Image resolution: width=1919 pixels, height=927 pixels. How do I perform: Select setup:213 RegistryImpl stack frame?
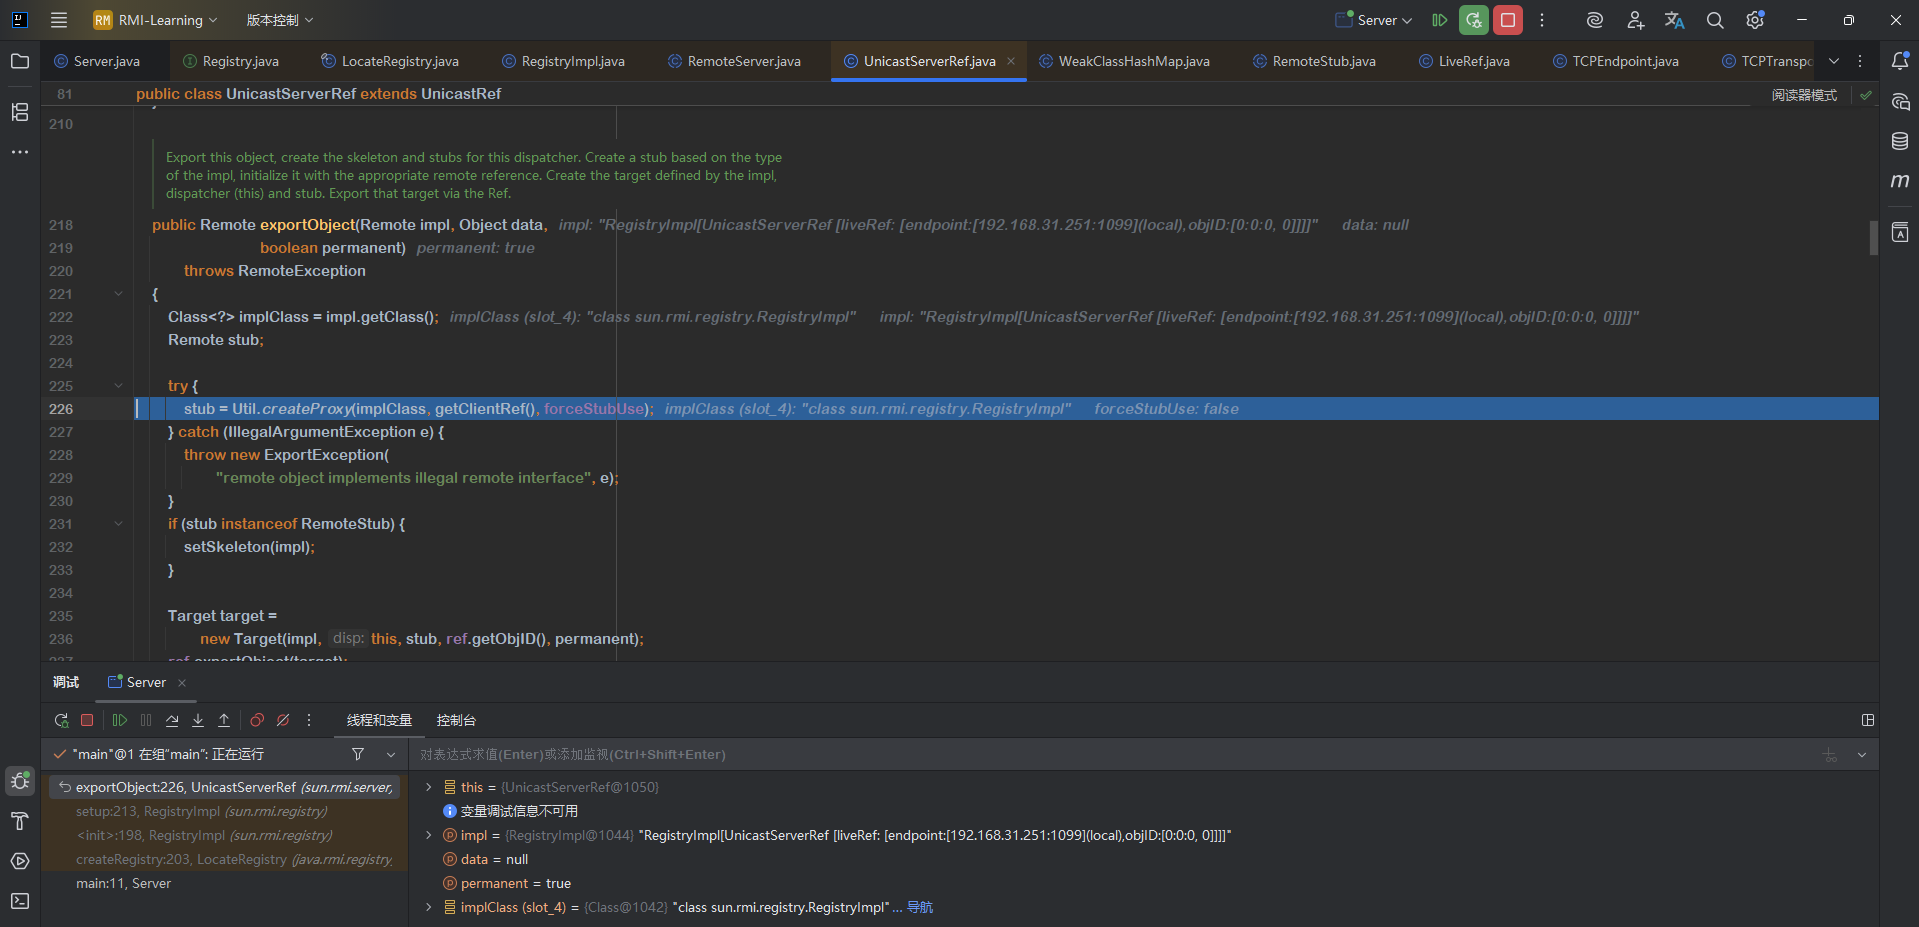pyautogui.click(x=201, y=811)
